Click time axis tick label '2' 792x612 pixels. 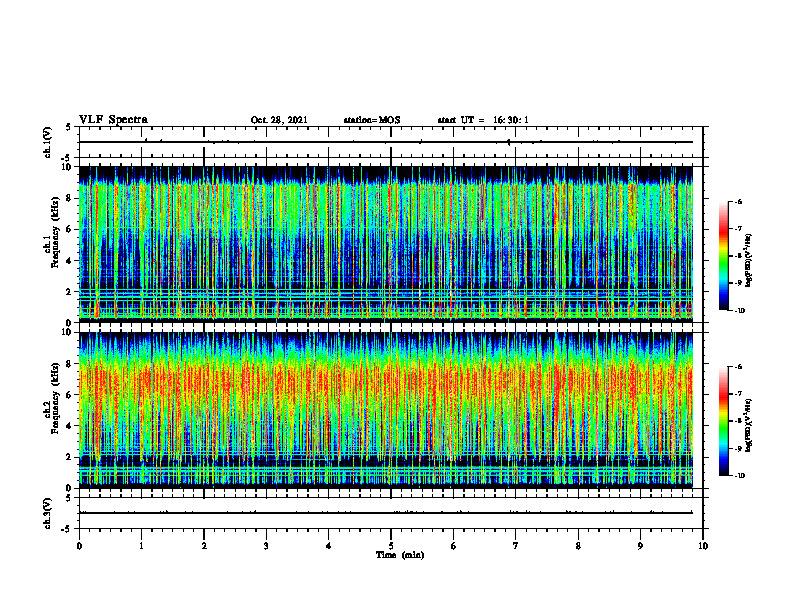tap(204, 545)
